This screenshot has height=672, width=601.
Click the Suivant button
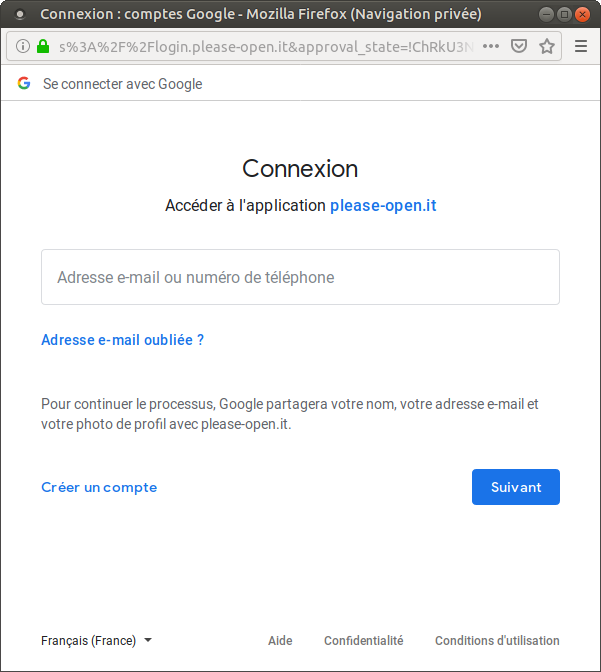[516, 487]
